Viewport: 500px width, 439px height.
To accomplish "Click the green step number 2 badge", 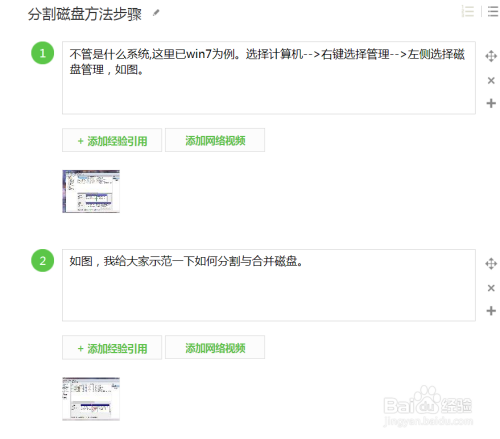I will [43, 261].
